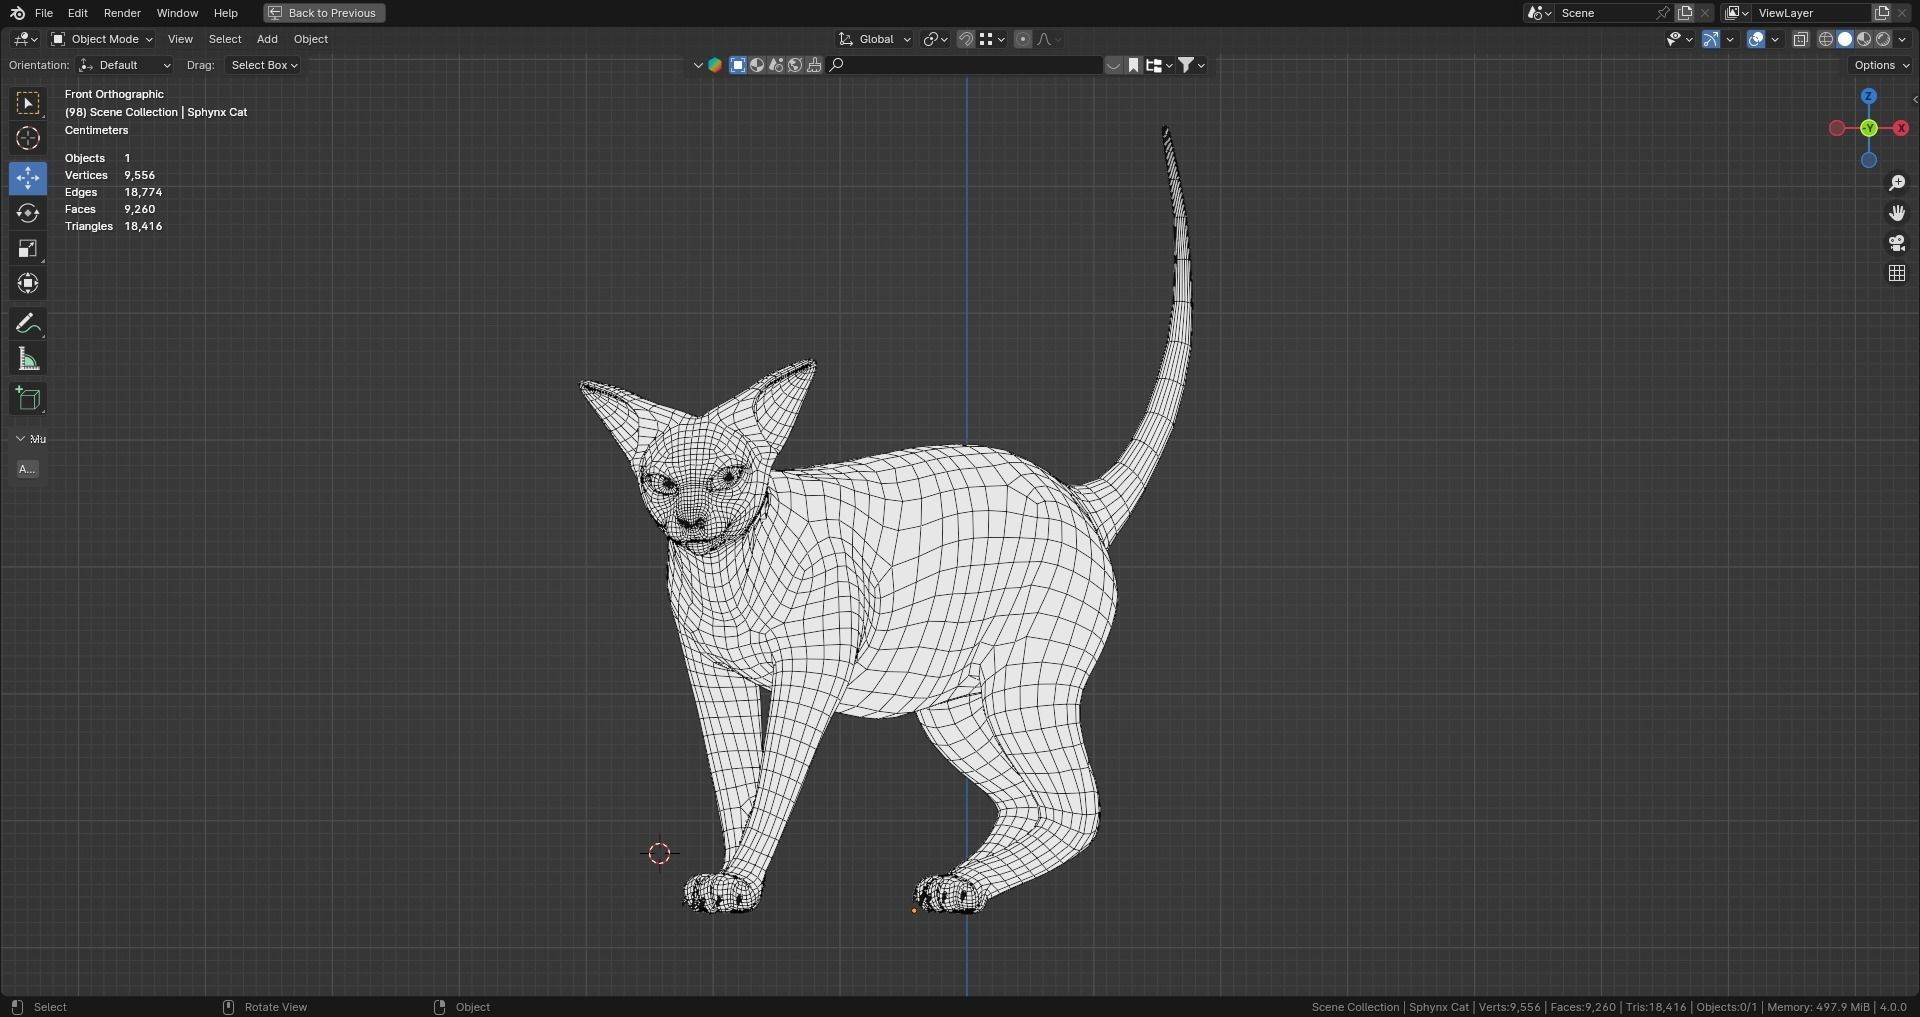Open the Help menu
This screenshot has height=1017, width=1920.
[x=226, y=13]
